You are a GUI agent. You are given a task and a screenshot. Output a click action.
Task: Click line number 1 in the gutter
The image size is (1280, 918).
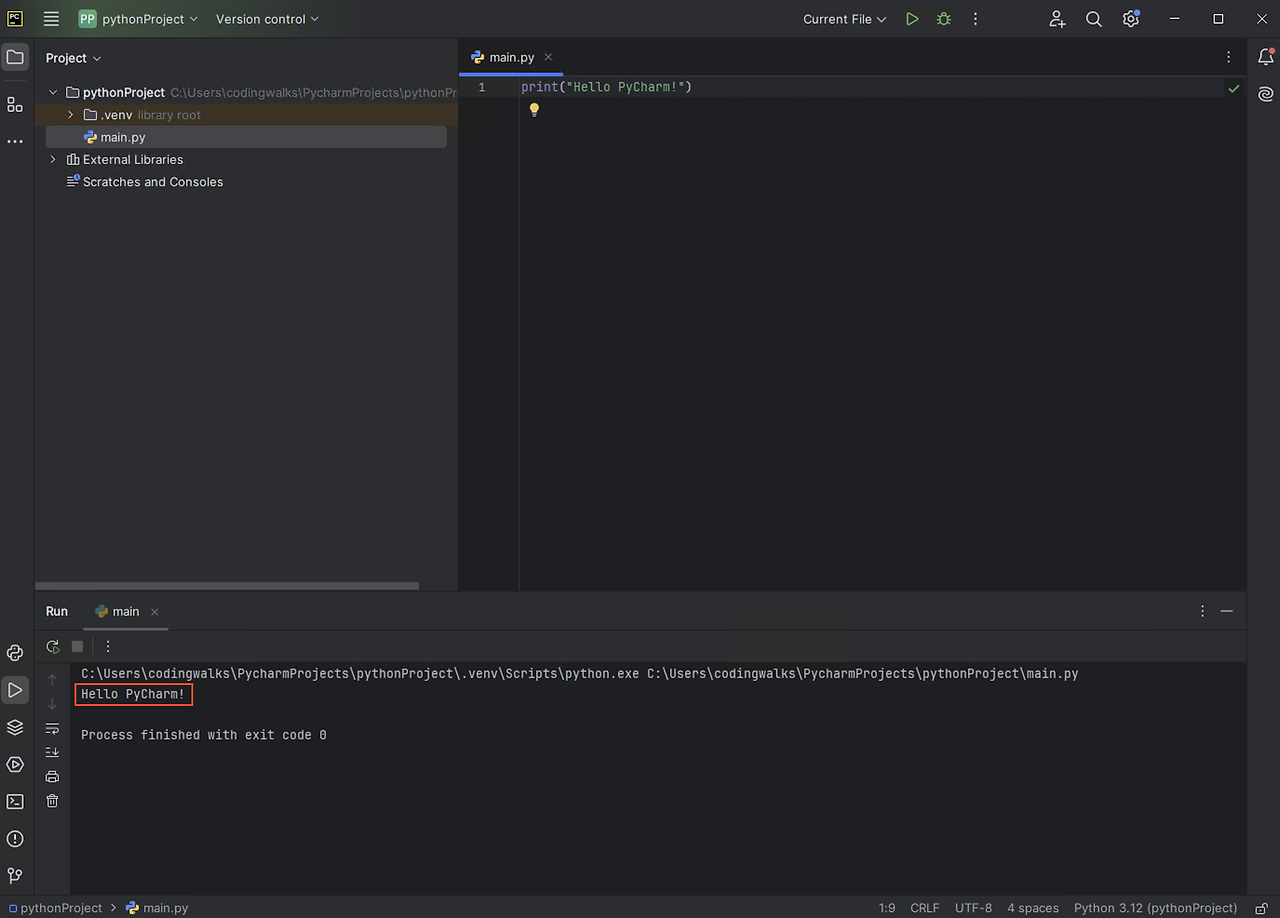tap(481, 87)
